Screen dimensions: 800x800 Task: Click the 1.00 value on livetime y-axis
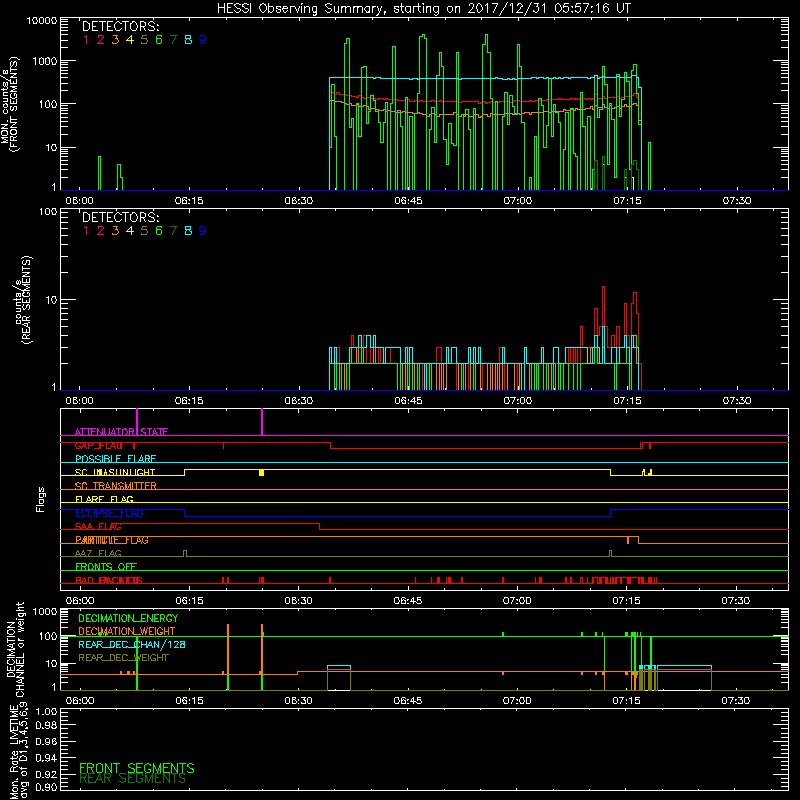point(46,712)
